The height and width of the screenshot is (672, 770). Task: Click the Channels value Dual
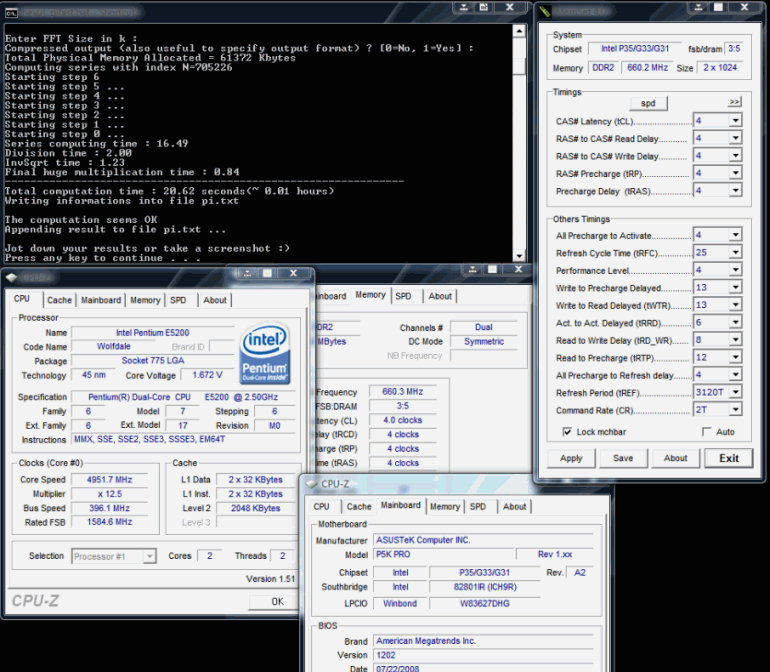pyautogui.click(x=484, y=328)
